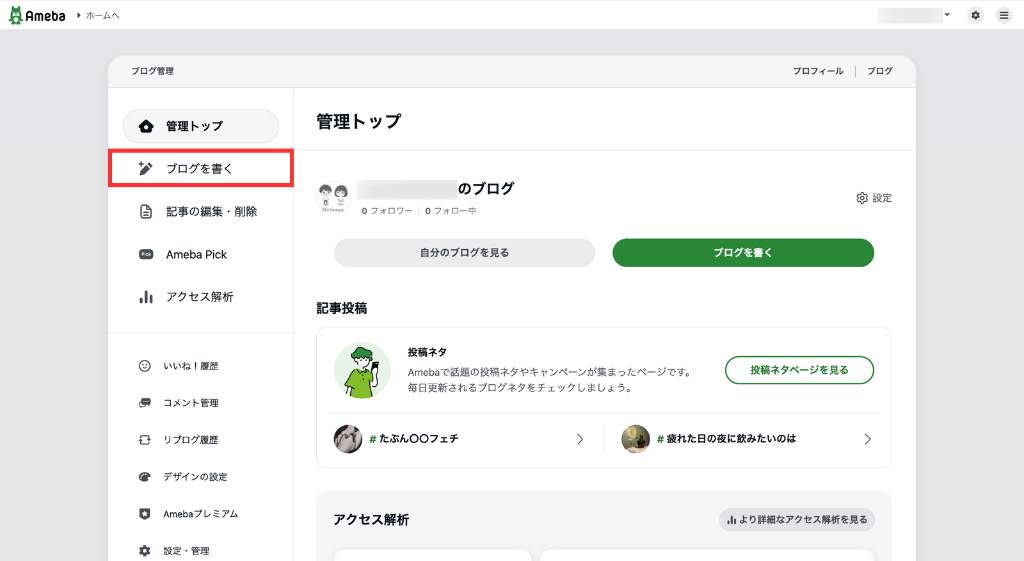Click 自分のブログを見る button
1024x561 pixels.
point(464,253)
